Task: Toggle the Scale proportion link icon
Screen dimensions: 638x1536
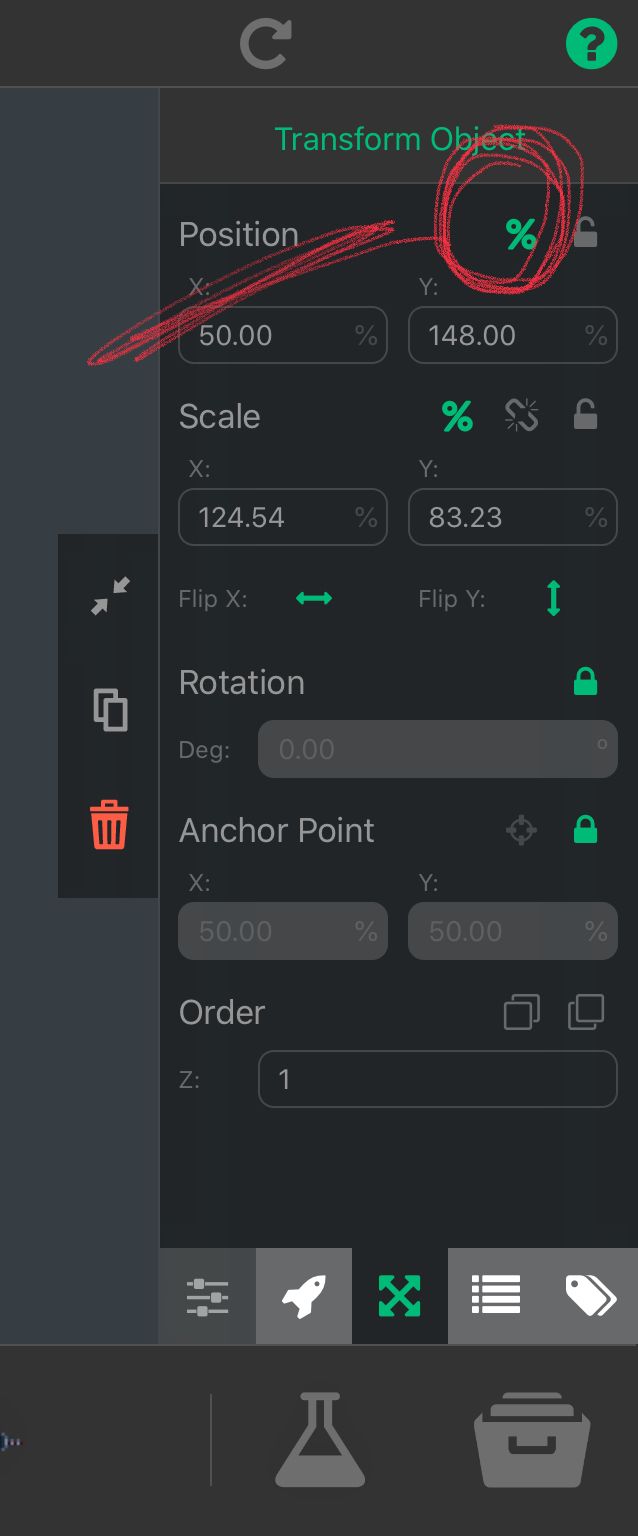Action: 521,416
